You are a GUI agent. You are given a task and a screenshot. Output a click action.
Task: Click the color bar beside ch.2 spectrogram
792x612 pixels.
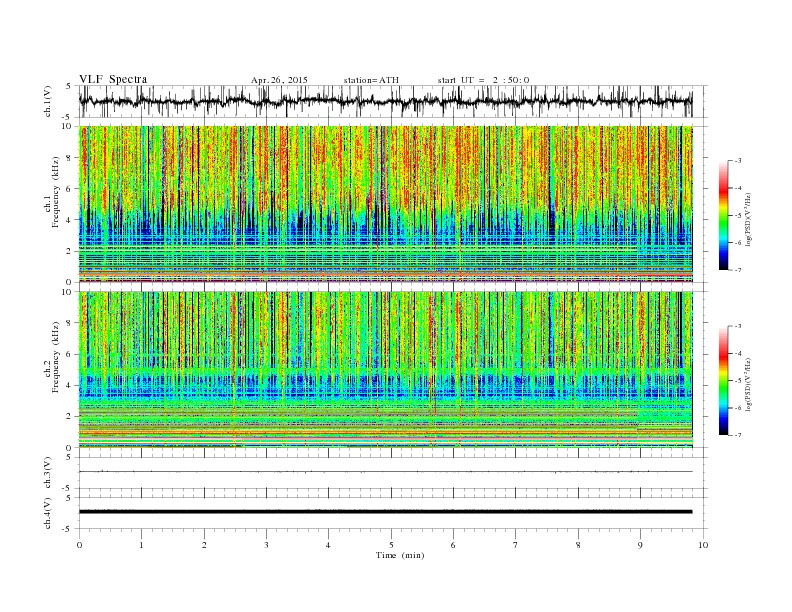coord(723,380)
